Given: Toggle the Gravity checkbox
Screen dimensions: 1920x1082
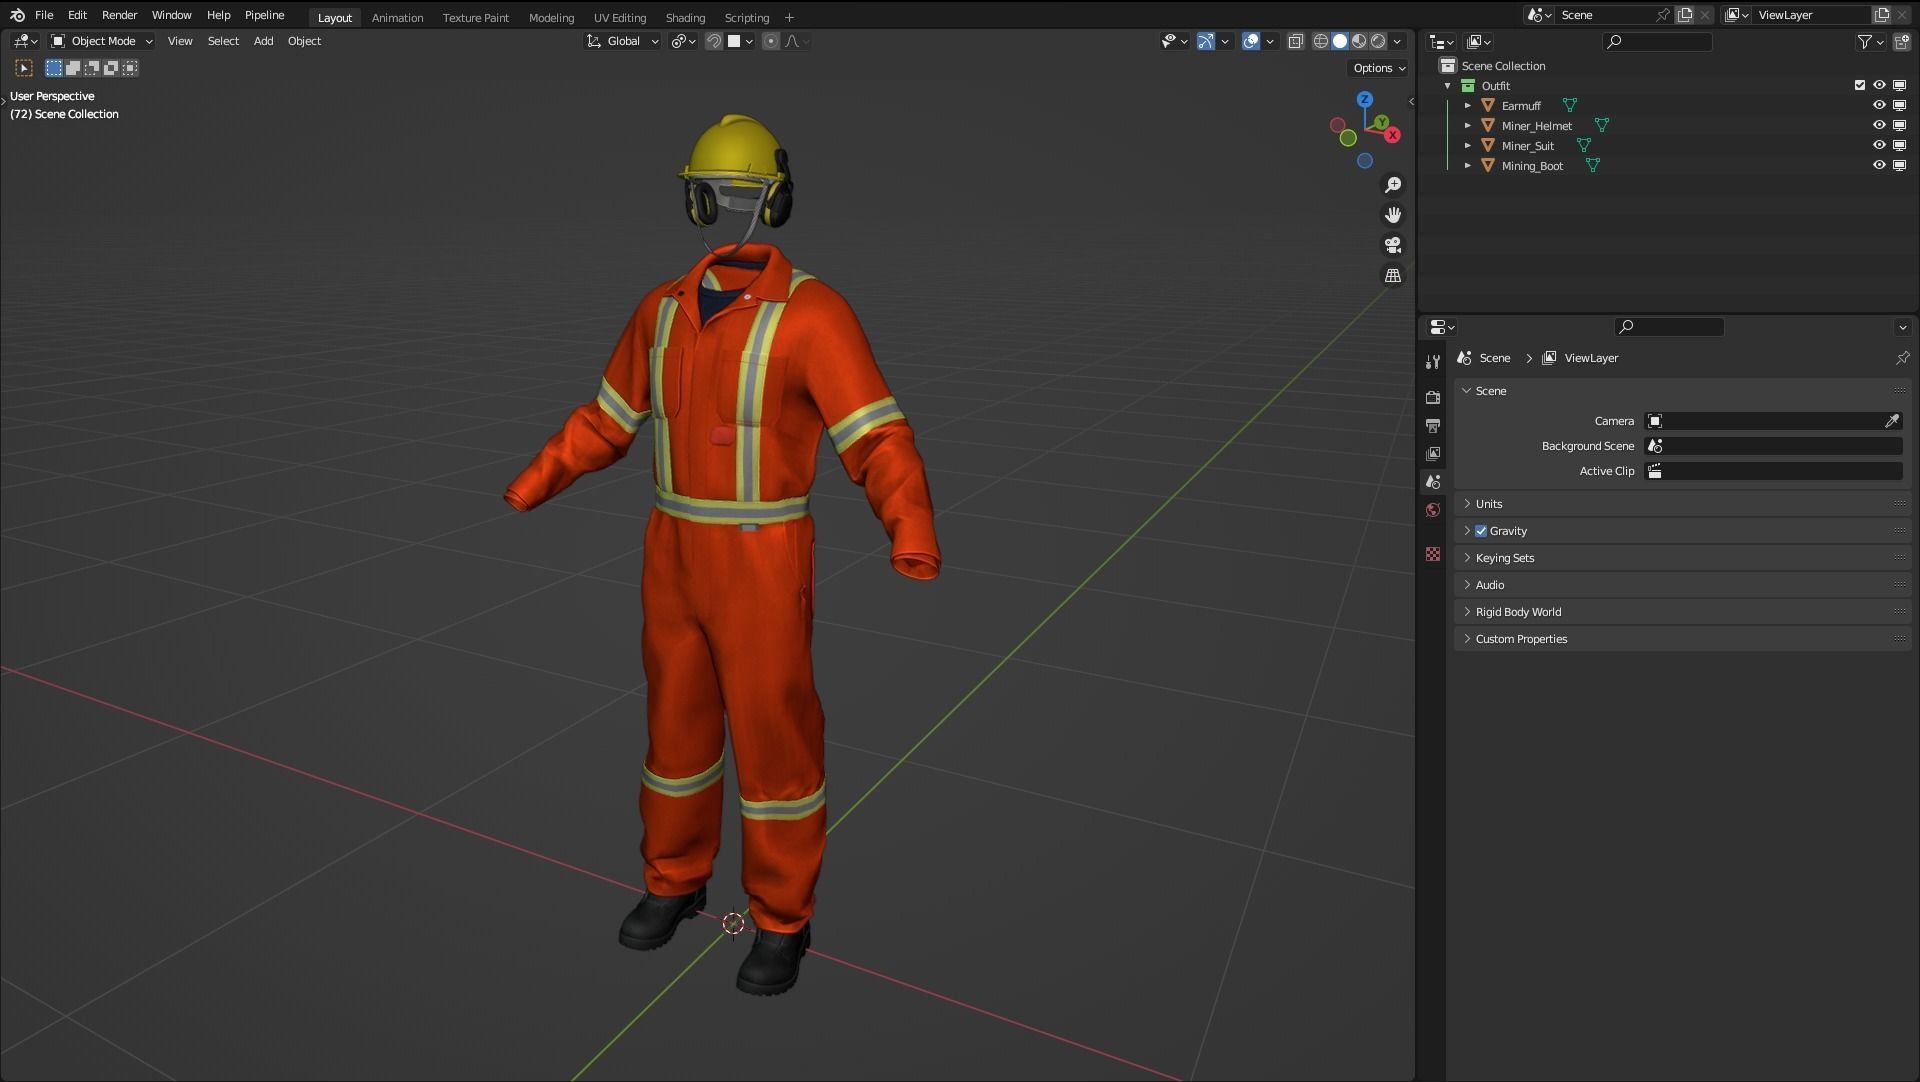Looking at the screenshot, I should coord(1481,531).
